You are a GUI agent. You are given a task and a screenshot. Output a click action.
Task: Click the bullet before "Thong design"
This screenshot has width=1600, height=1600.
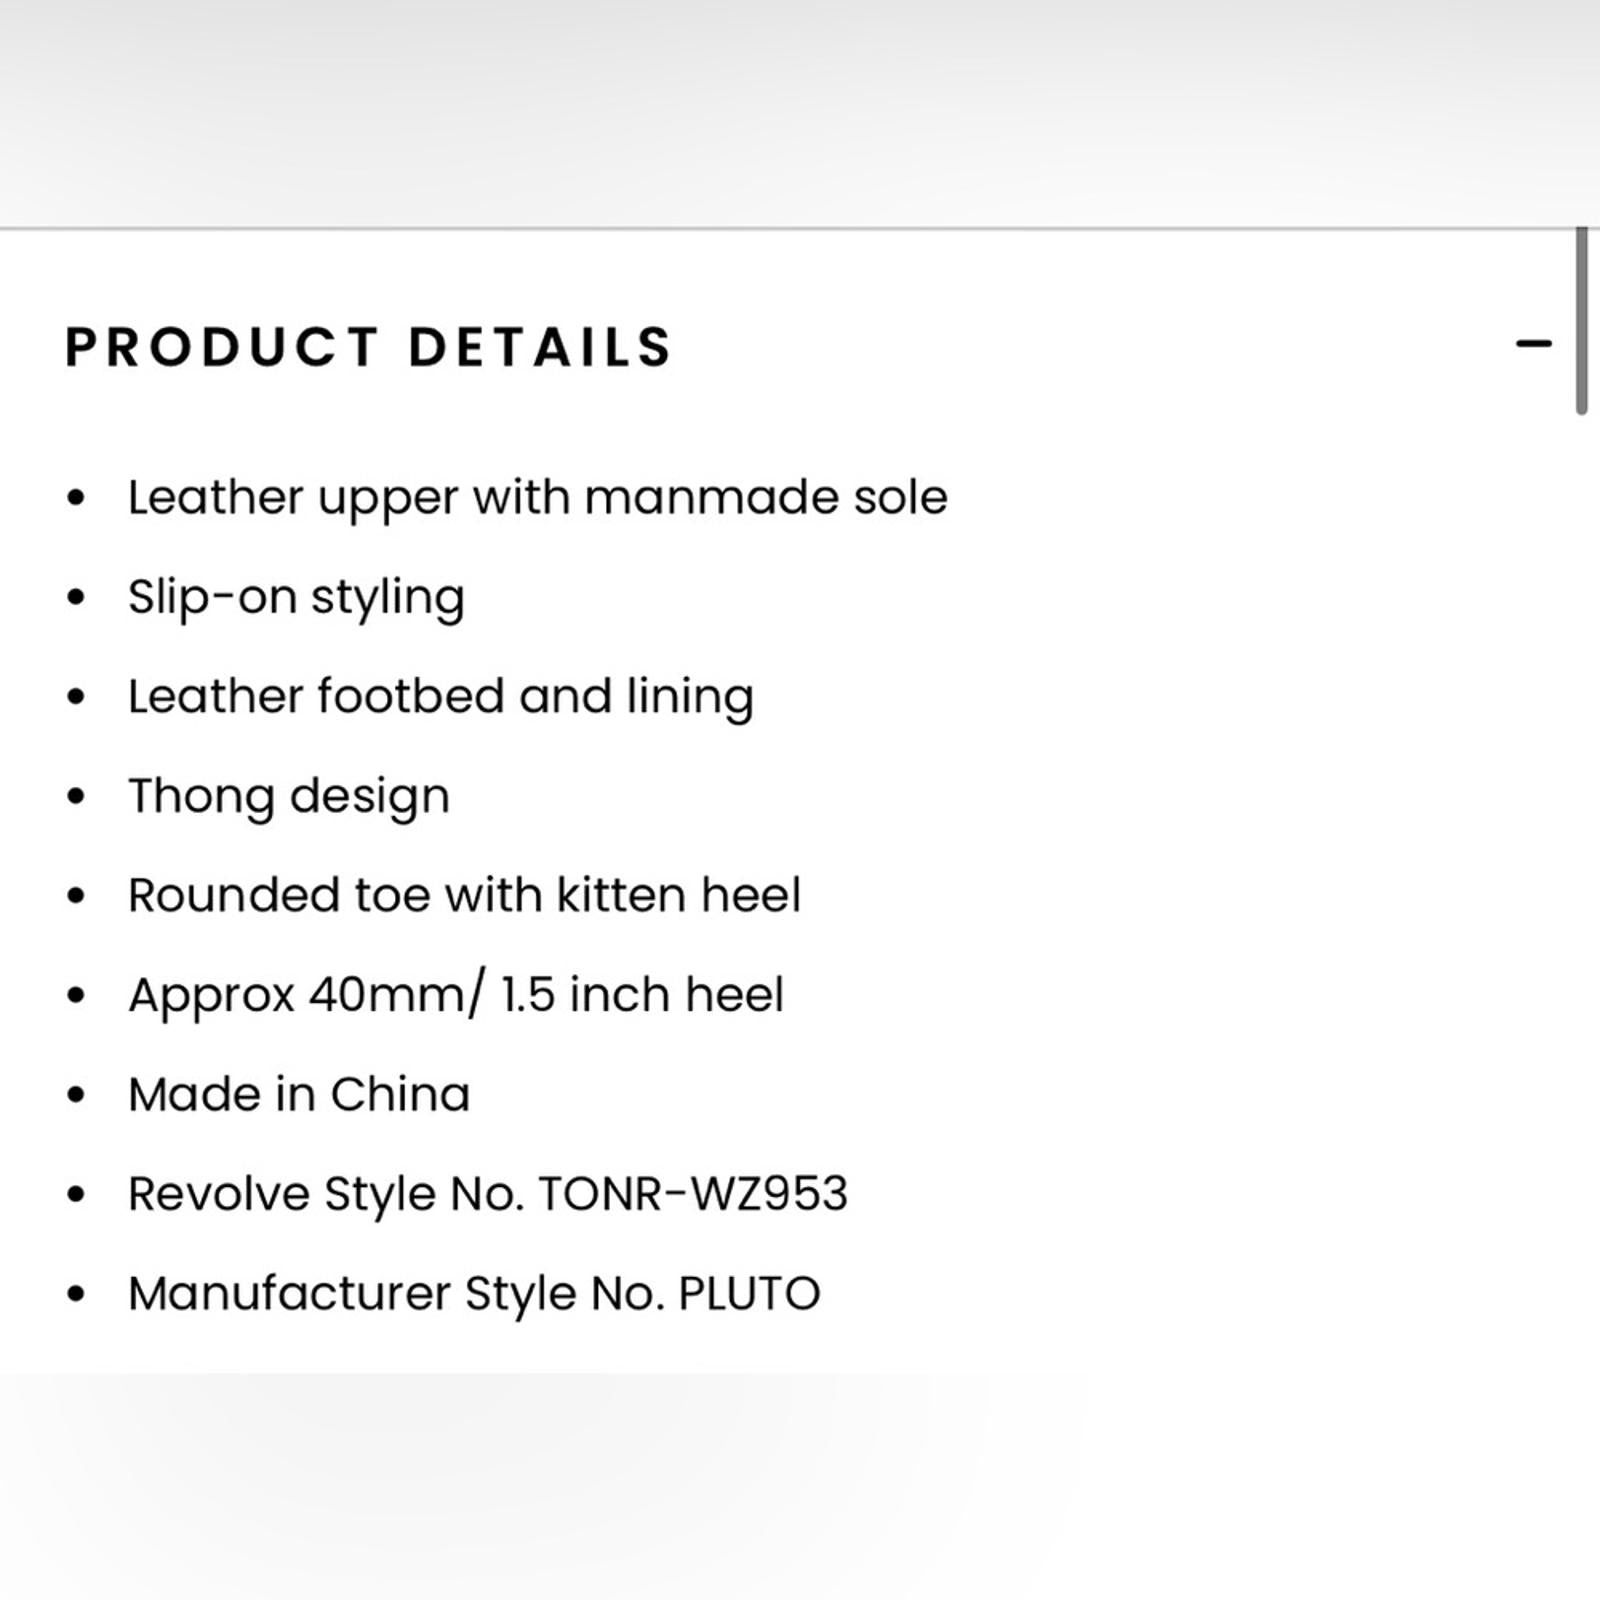click(76, 796)
